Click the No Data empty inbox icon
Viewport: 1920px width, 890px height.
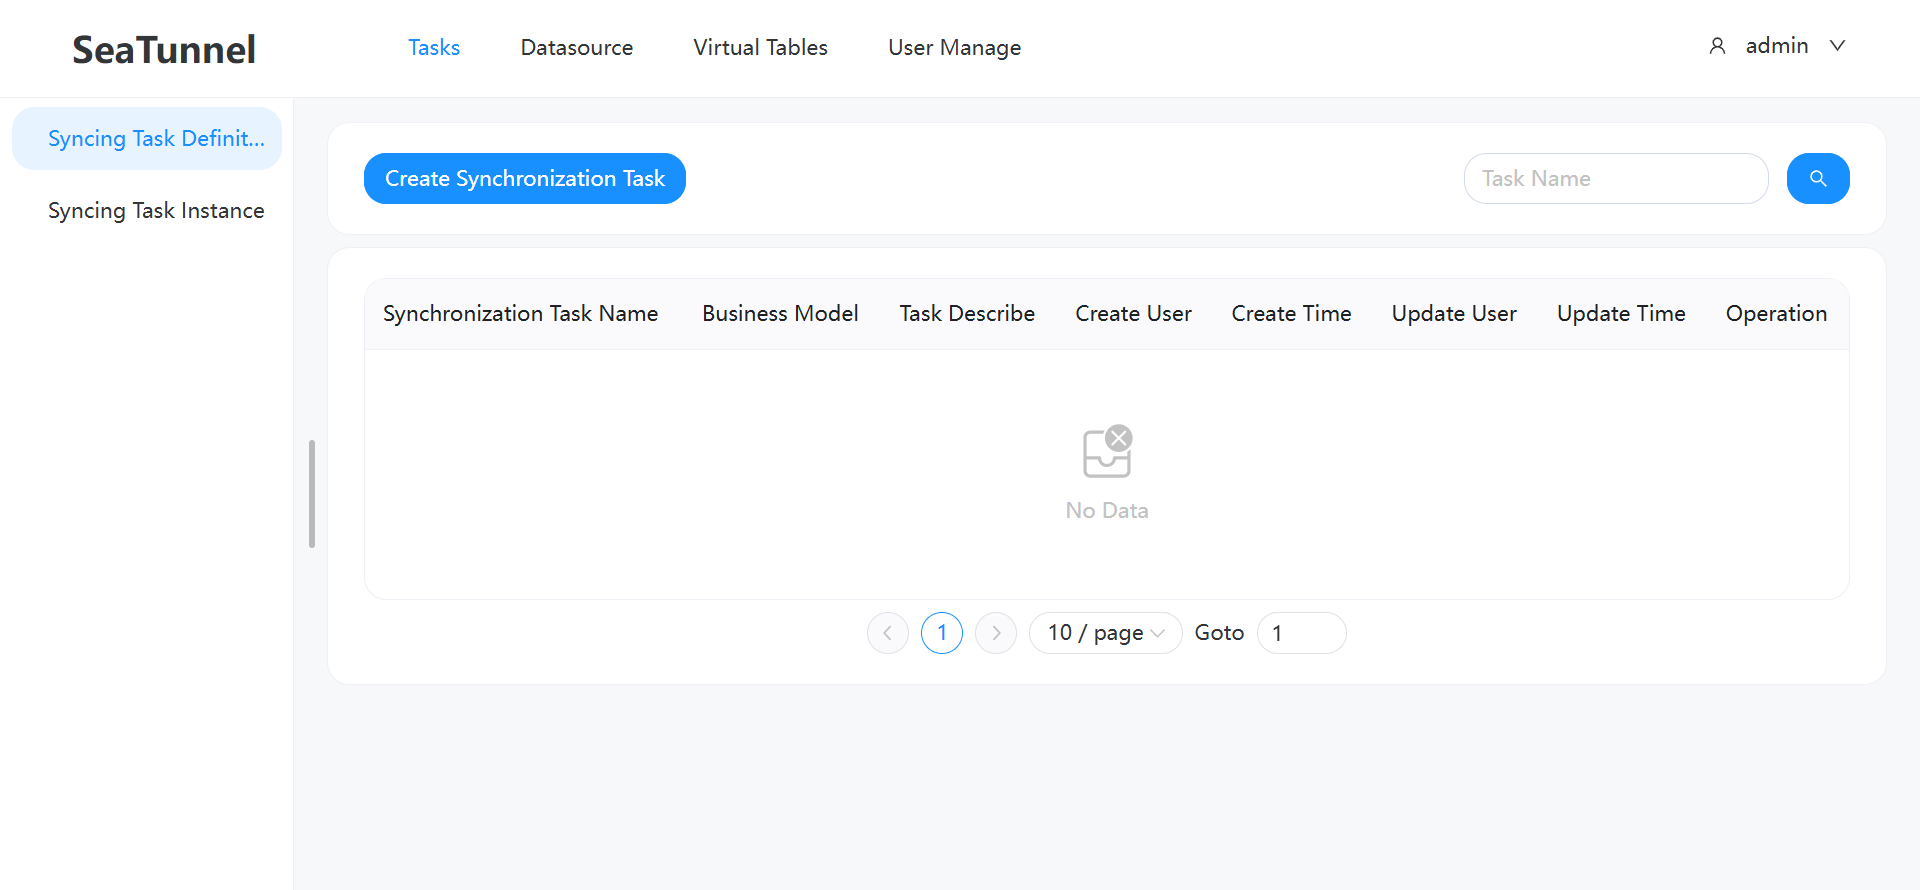(1107, 451)
